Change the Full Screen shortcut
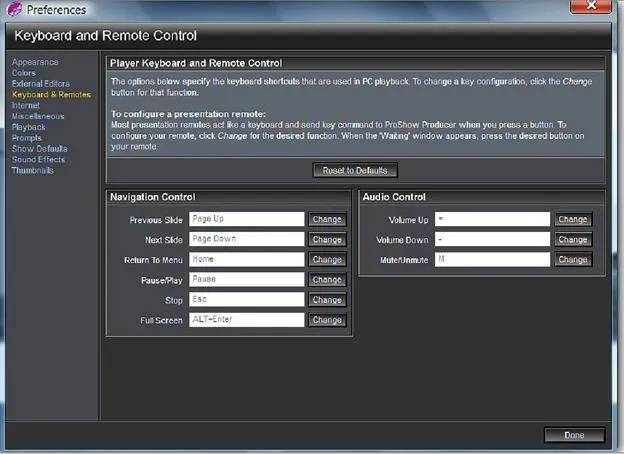Viewport: 624px width, 454px height. click(327, 320)
